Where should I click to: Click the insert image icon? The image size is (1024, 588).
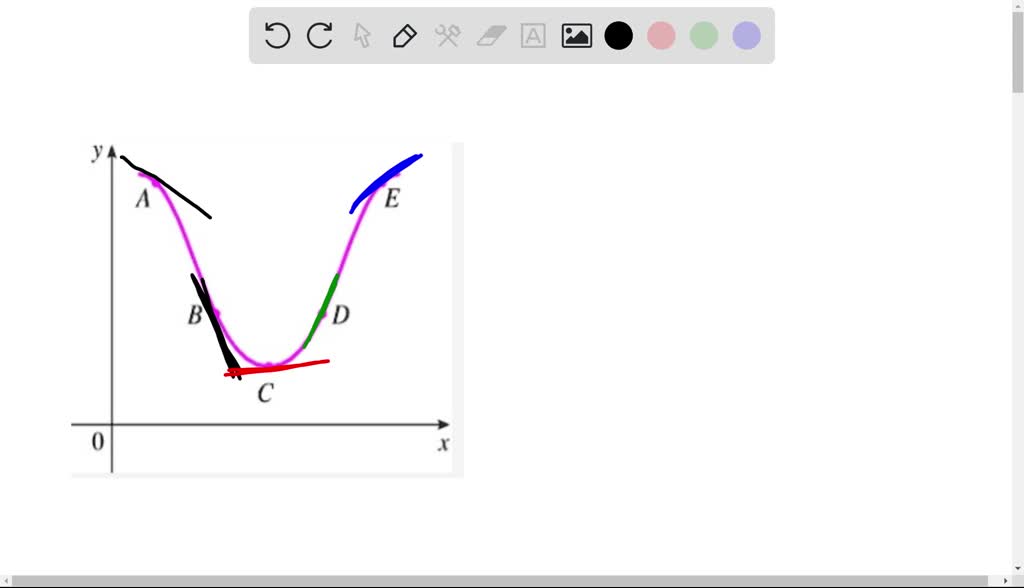tap(576, 35)
